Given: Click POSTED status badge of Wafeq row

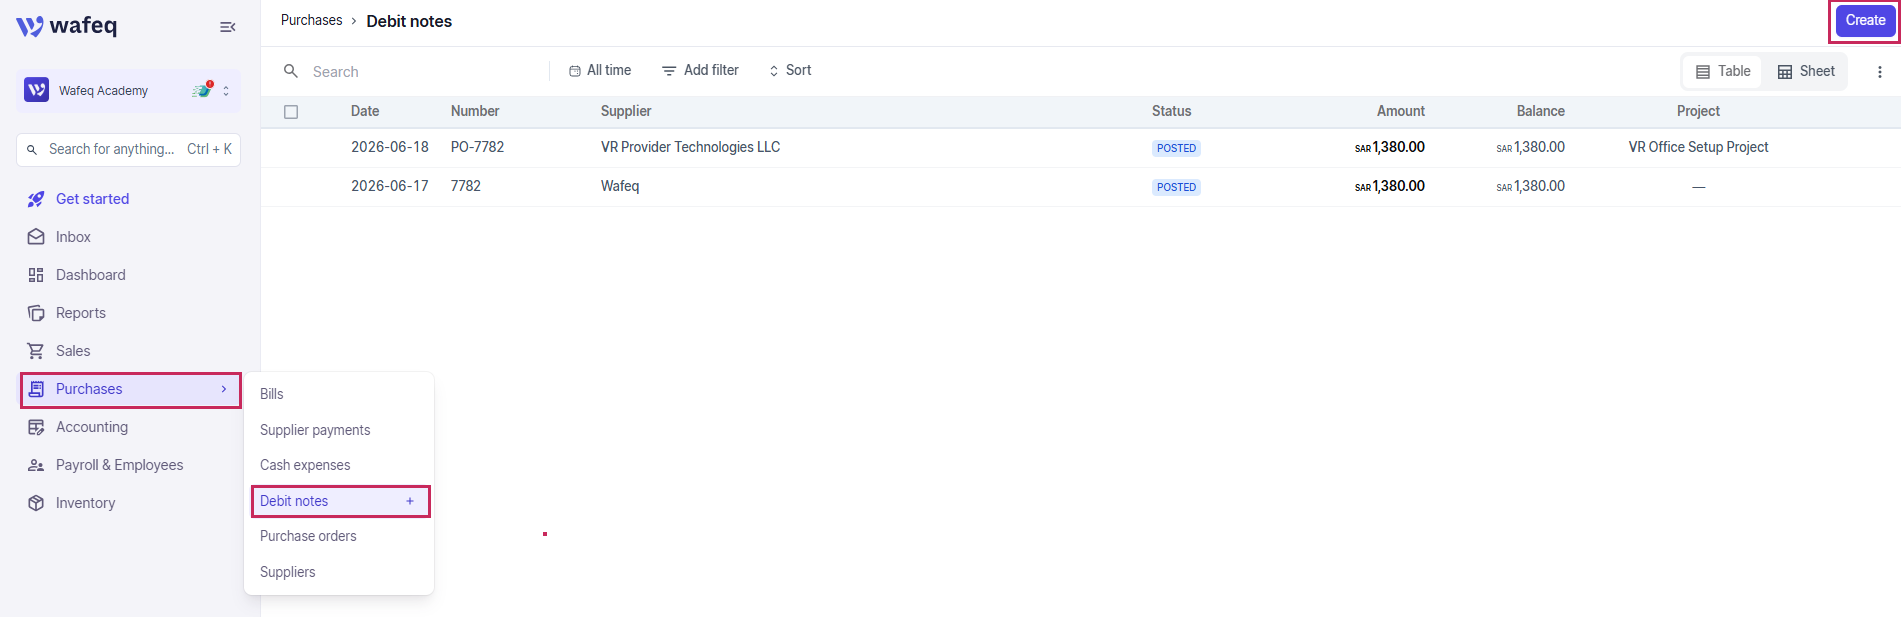Looking at the screenshot, I should [1176, 187].
